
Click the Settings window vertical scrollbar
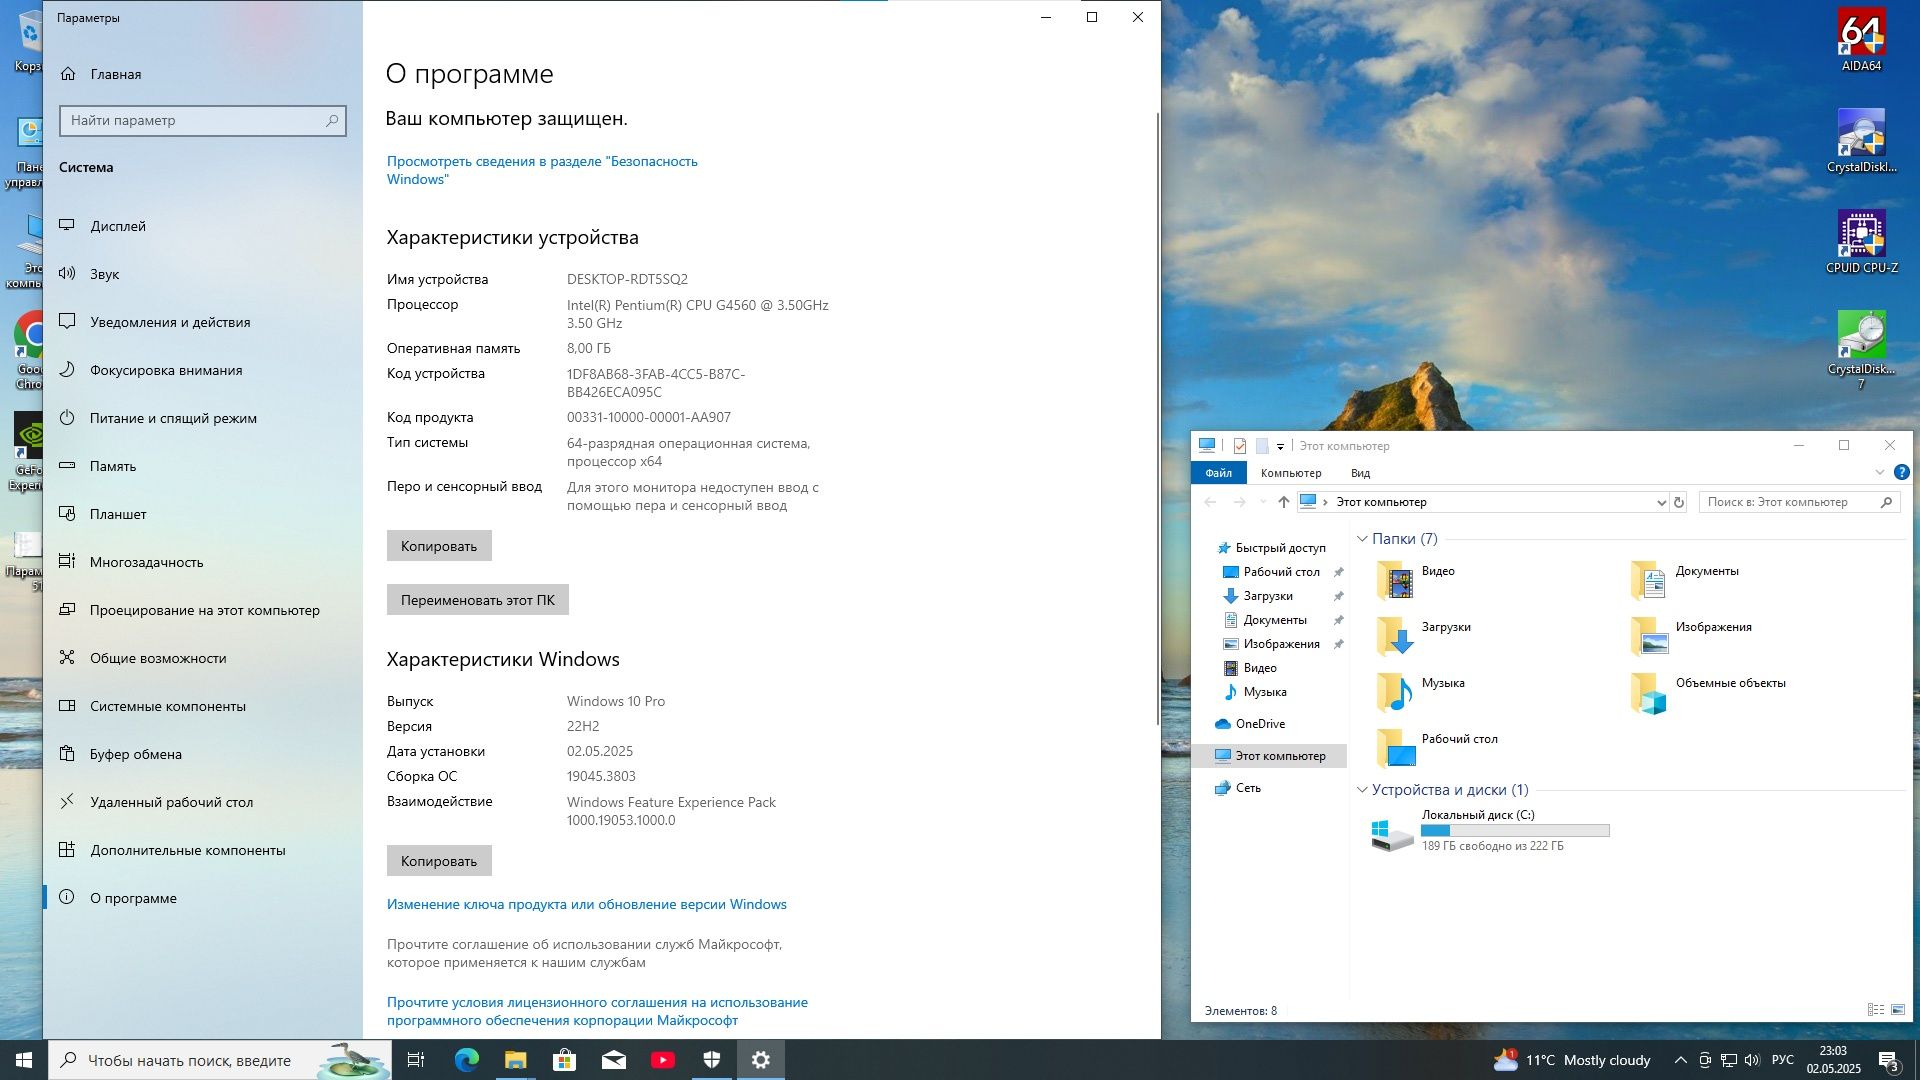click(1157, 418)
